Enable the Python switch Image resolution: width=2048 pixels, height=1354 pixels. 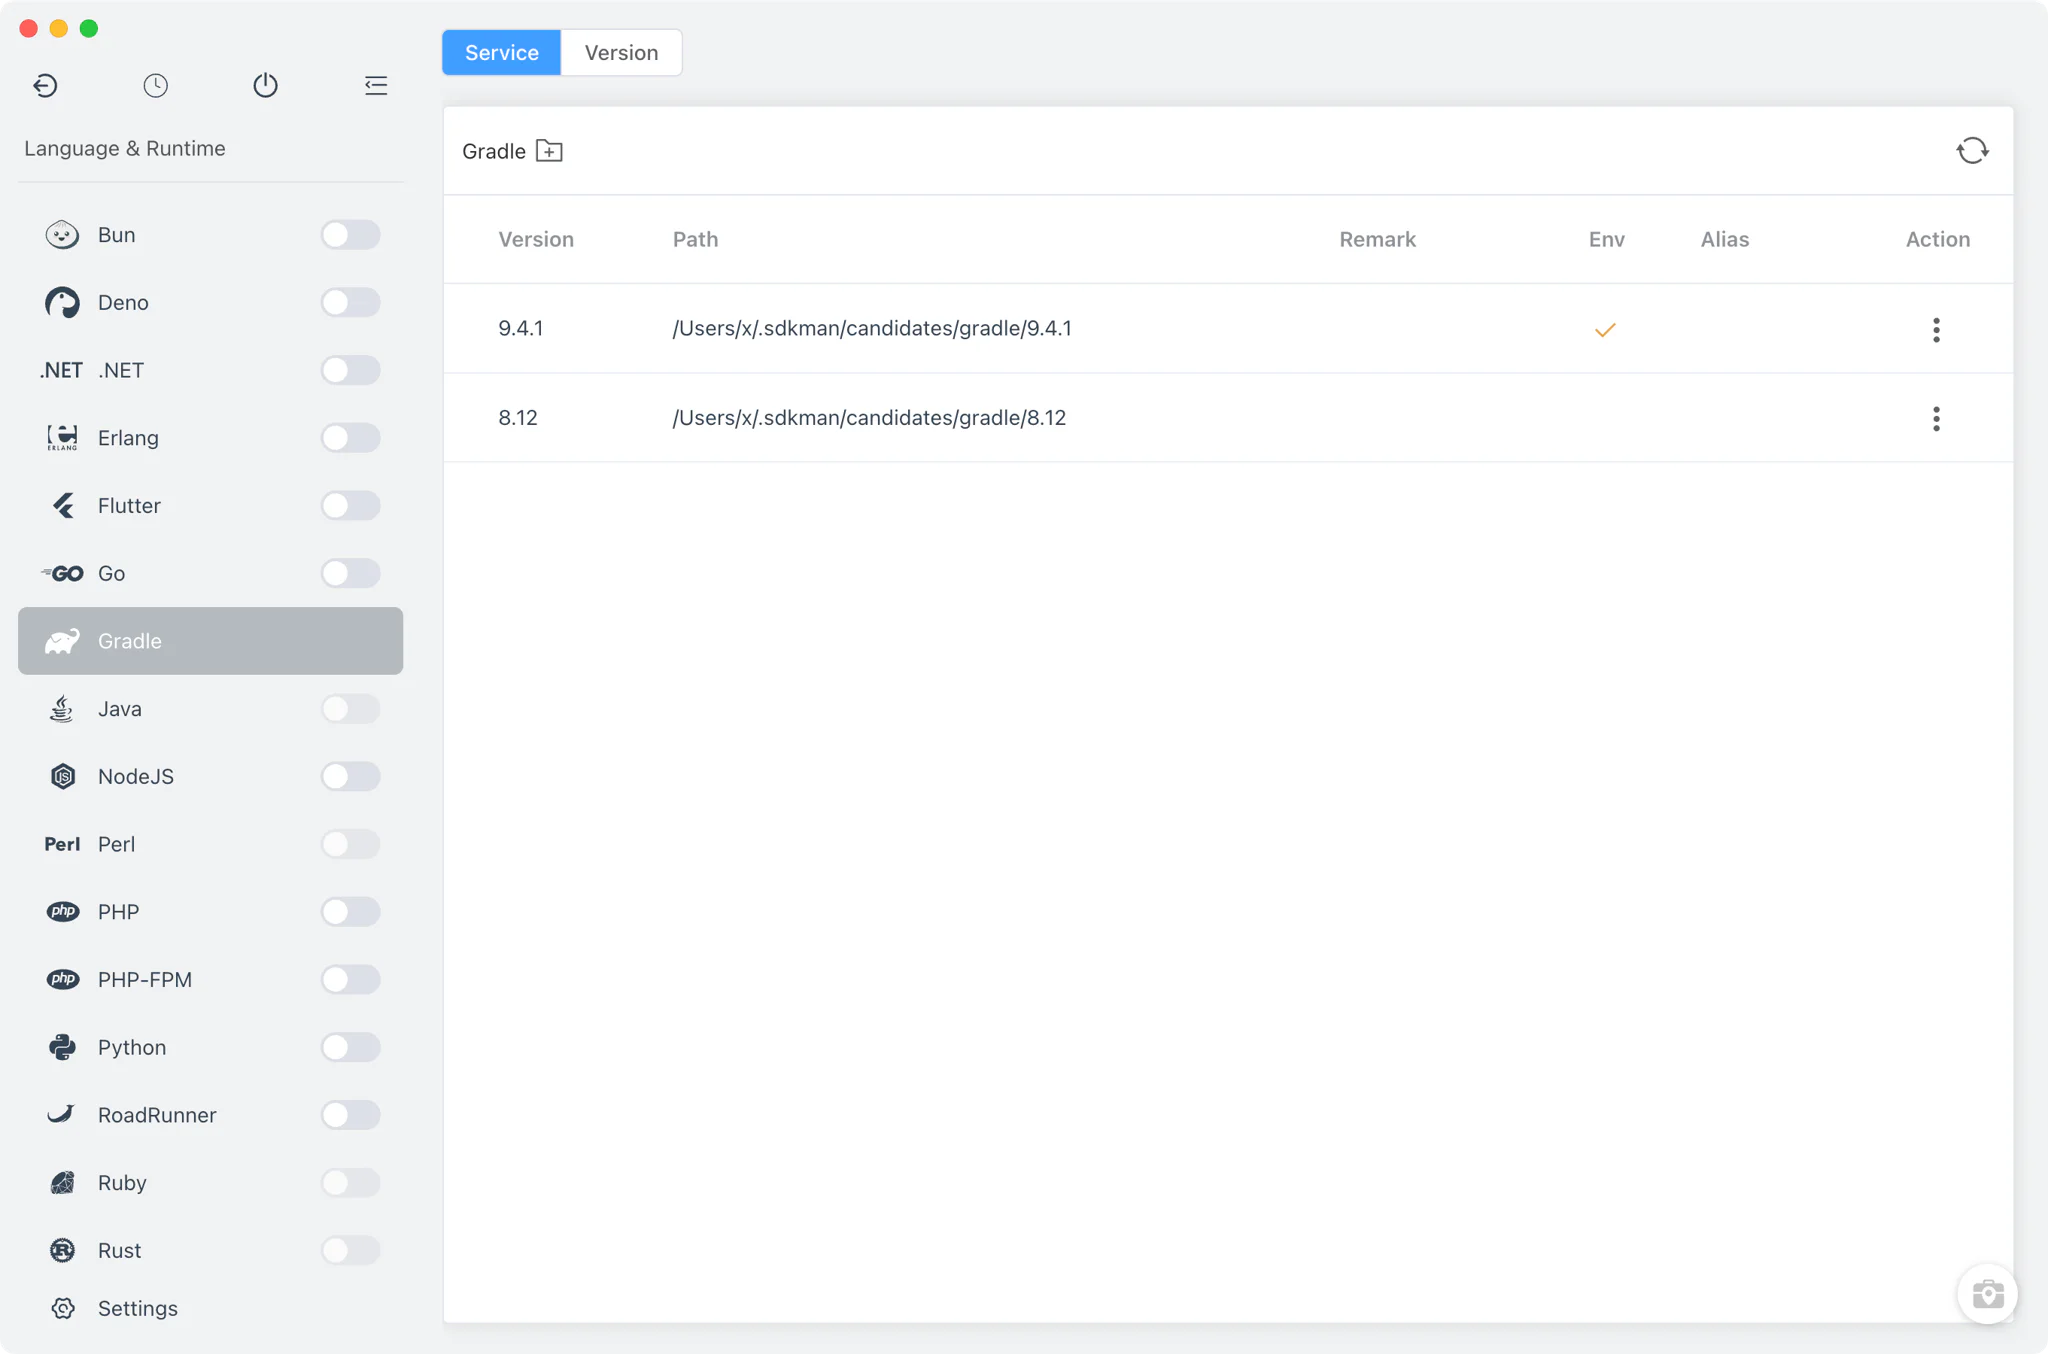[350, 1047]
